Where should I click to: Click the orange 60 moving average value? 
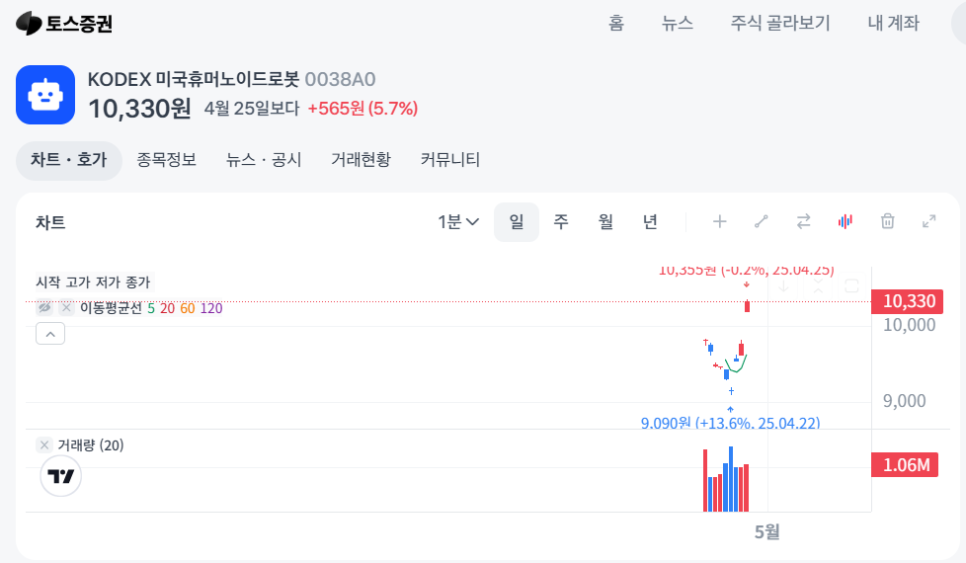point(187,308)
